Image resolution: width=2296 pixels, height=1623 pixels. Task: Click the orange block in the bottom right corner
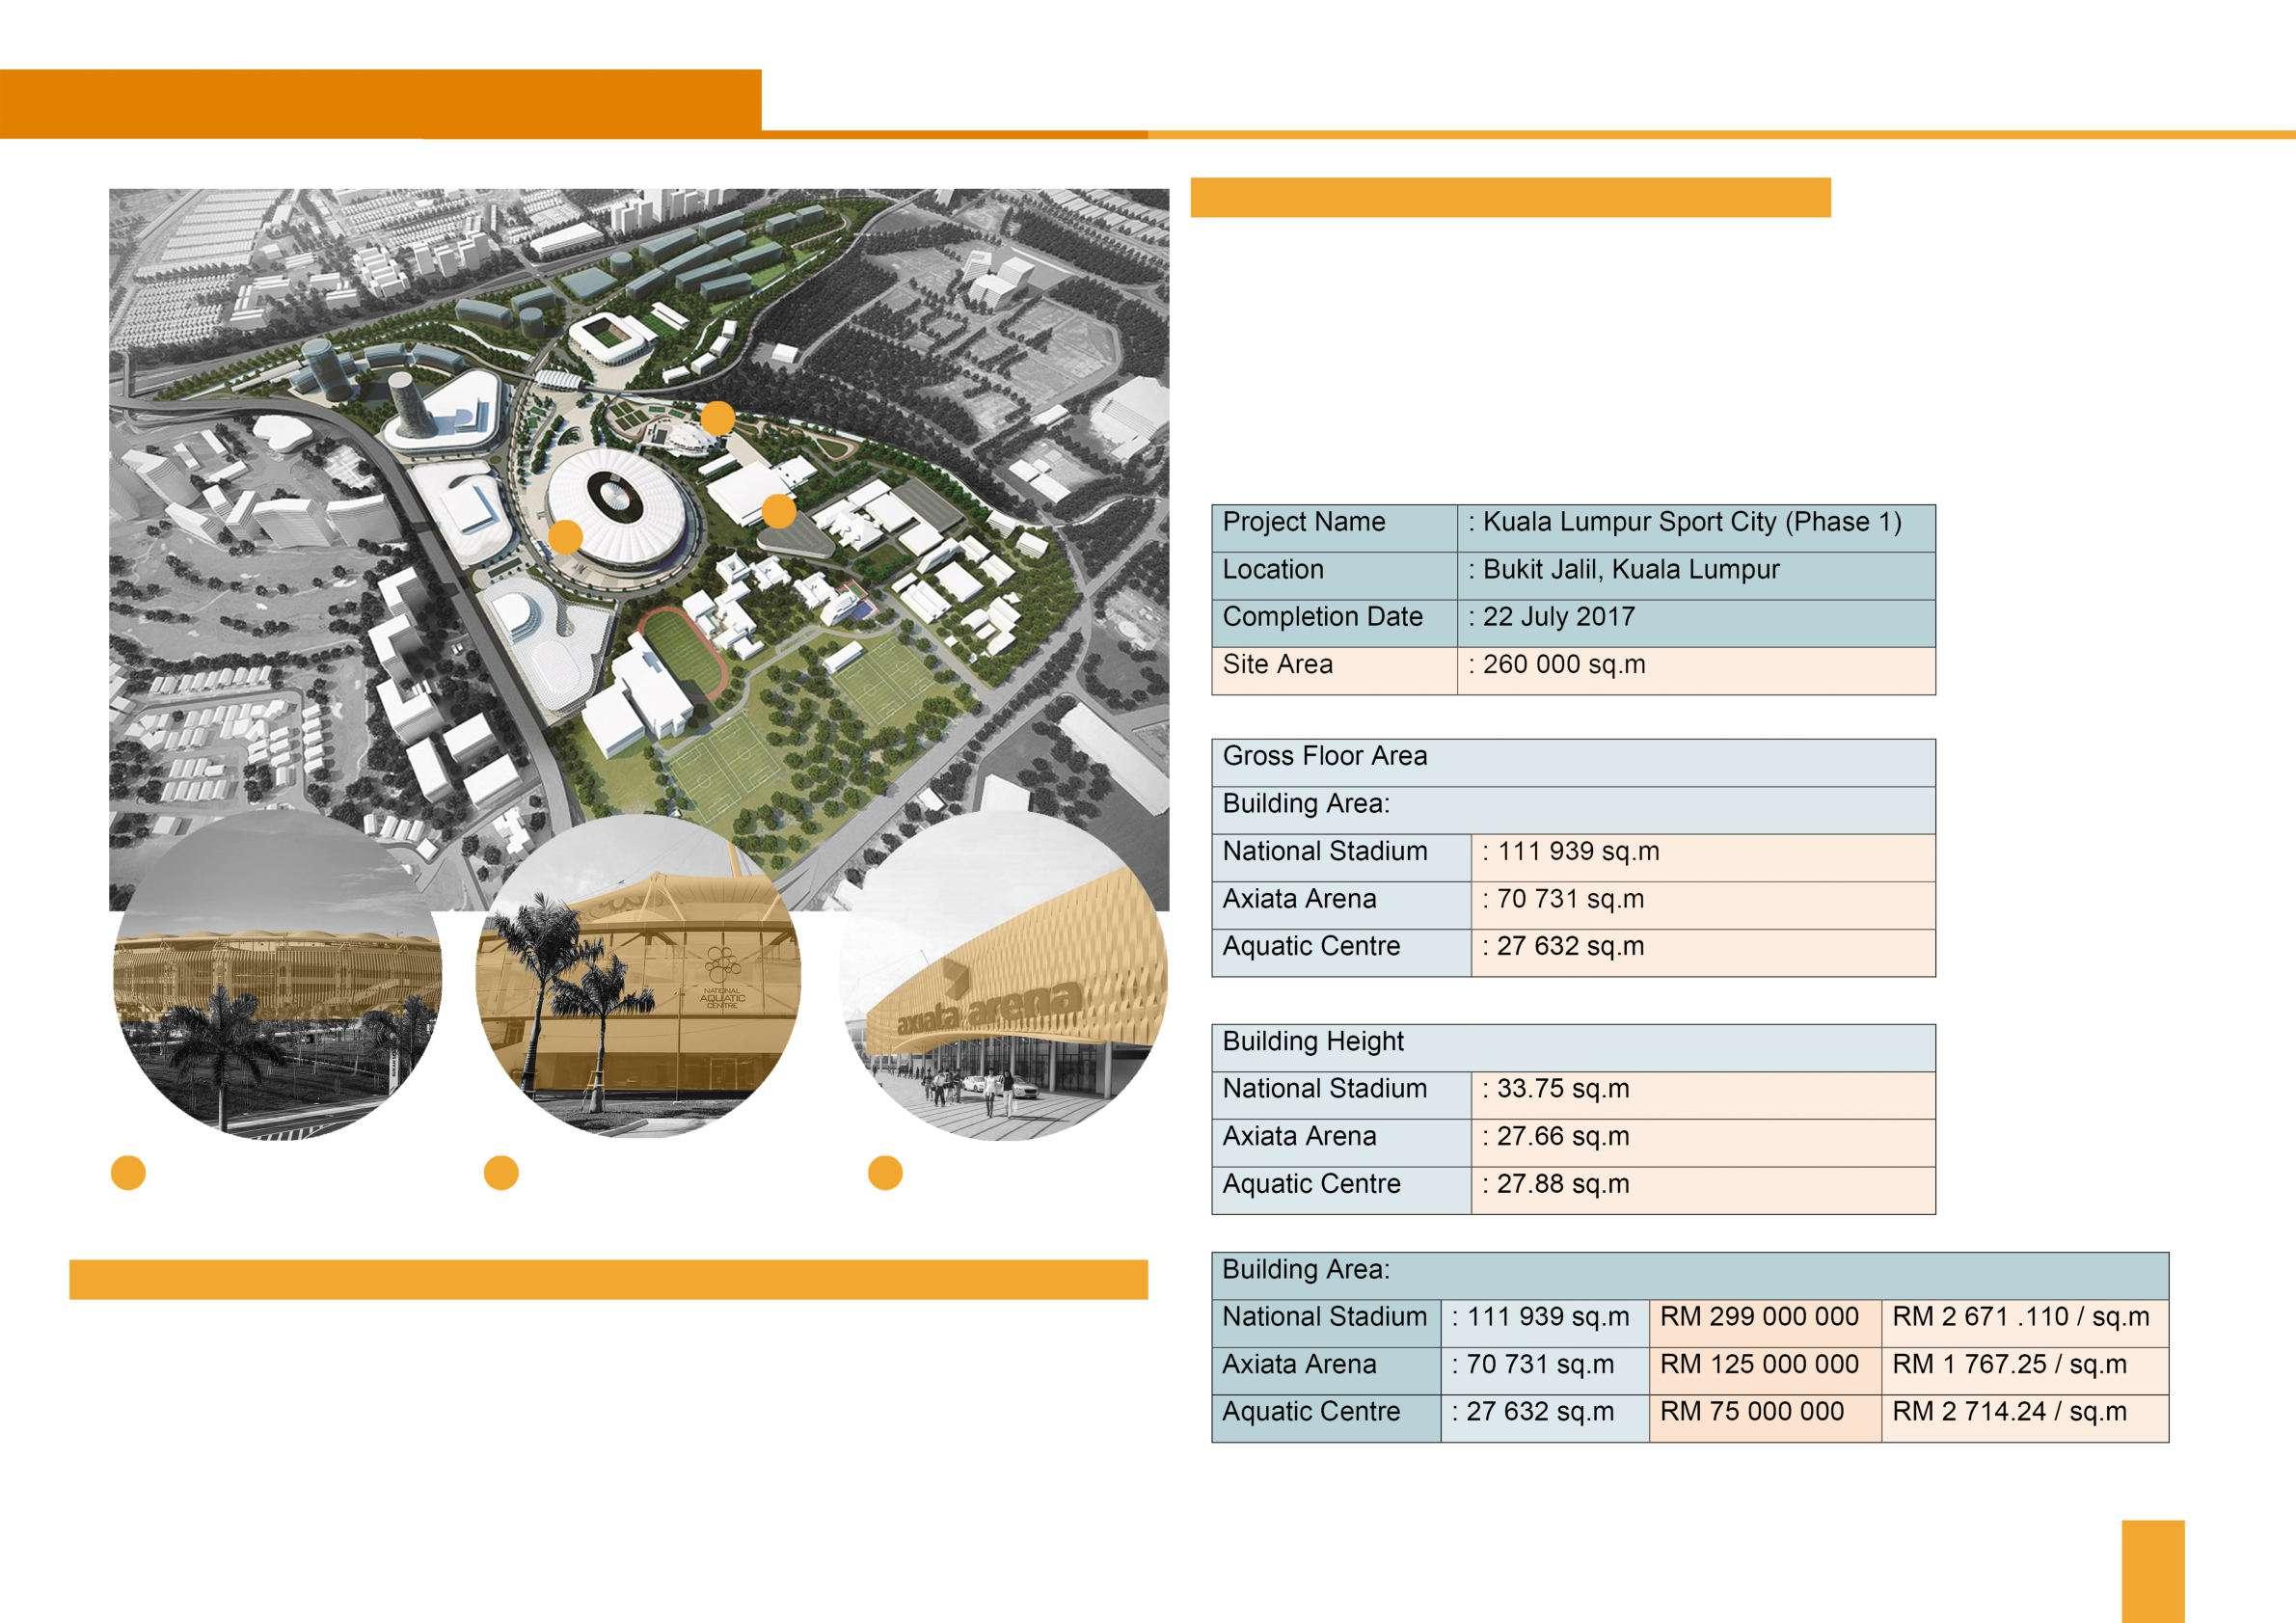point(2153,1571)
